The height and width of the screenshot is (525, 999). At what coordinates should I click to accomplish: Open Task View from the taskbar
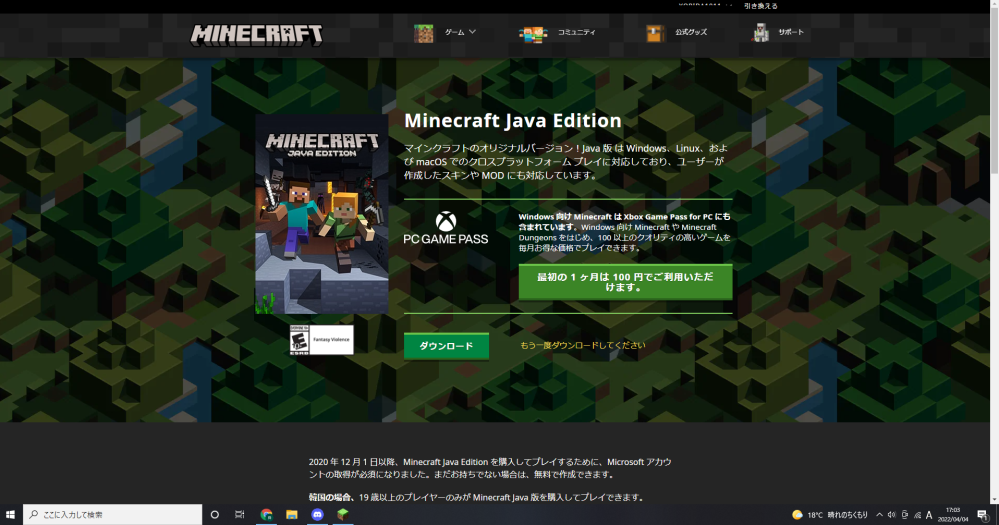pyautogui.click(x=240, y=514)
